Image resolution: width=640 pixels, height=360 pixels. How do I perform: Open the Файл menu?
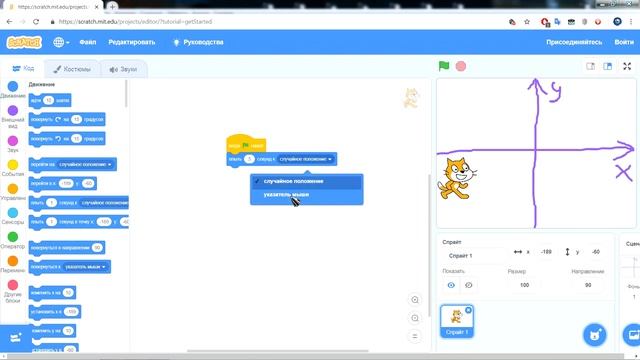[x=88, y=42]
